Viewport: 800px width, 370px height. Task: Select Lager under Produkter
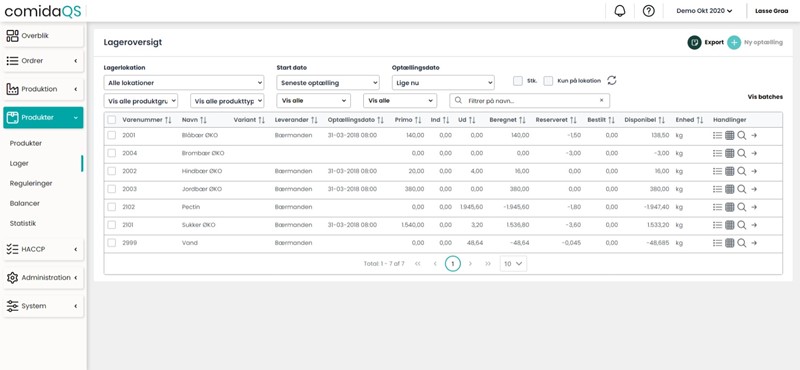tap(19, 163)
